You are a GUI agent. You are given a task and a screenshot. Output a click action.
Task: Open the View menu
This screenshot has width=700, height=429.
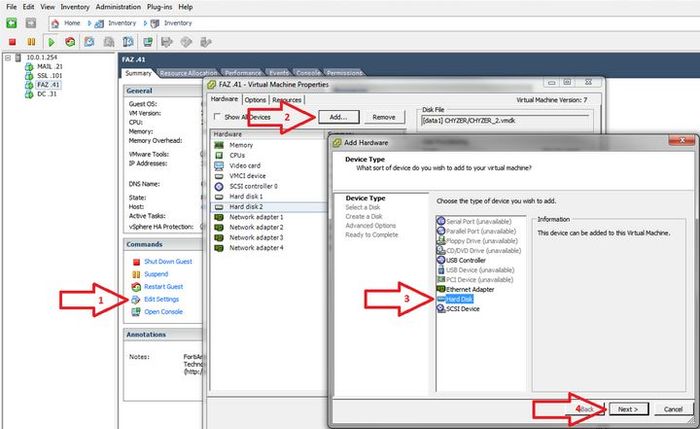(x=47, y=7)
